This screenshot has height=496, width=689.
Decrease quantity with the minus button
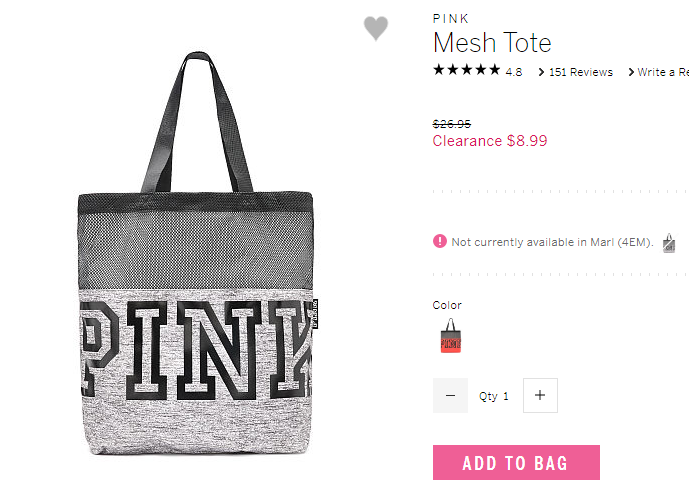click(x=450, y=395)
